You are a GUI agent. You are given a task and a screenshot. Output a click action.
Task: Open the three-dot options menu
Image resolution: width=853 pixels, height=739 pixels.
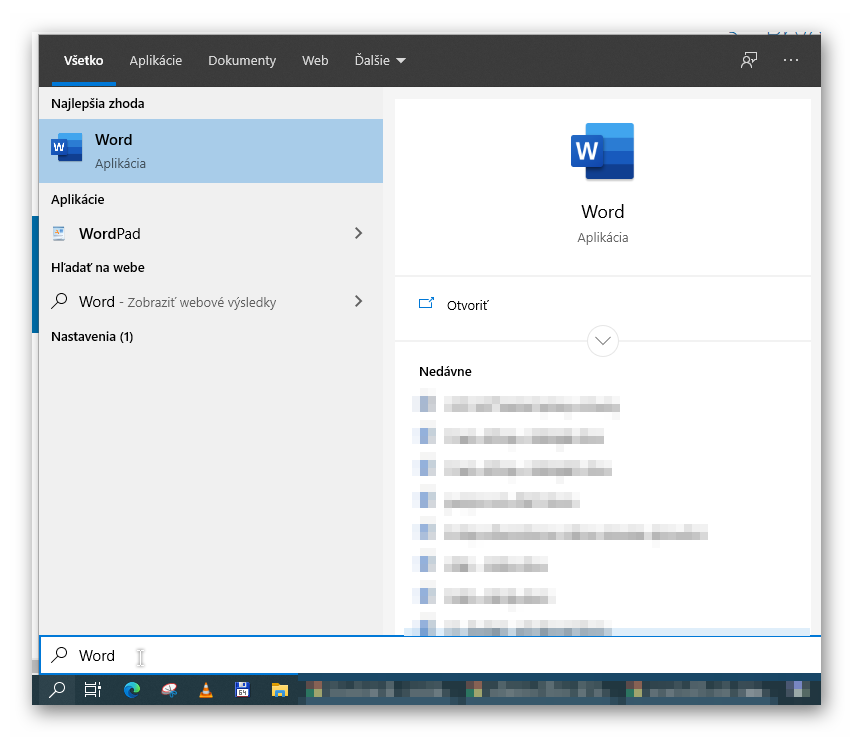[x=790, y=60]
